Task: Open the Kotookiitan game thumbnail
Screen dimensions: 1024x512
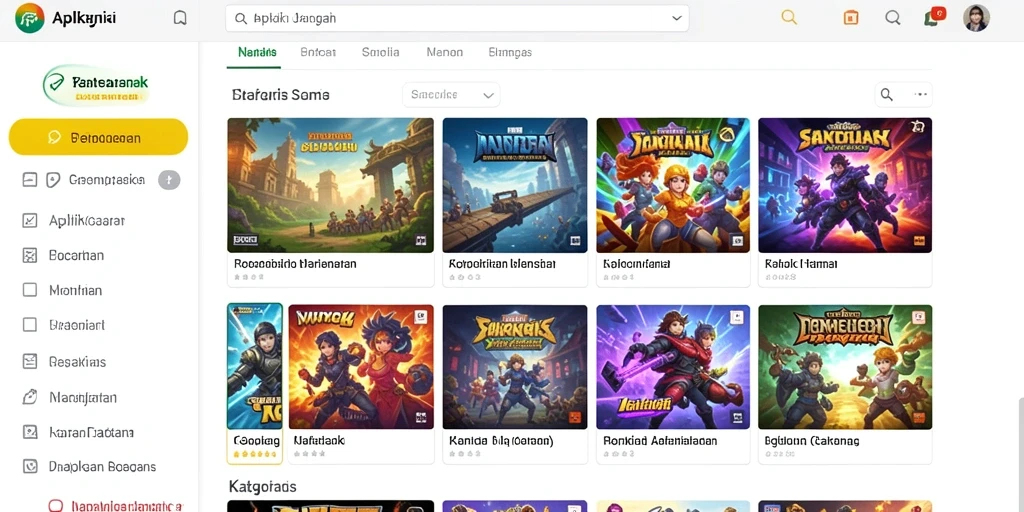Action: [515, 185]
